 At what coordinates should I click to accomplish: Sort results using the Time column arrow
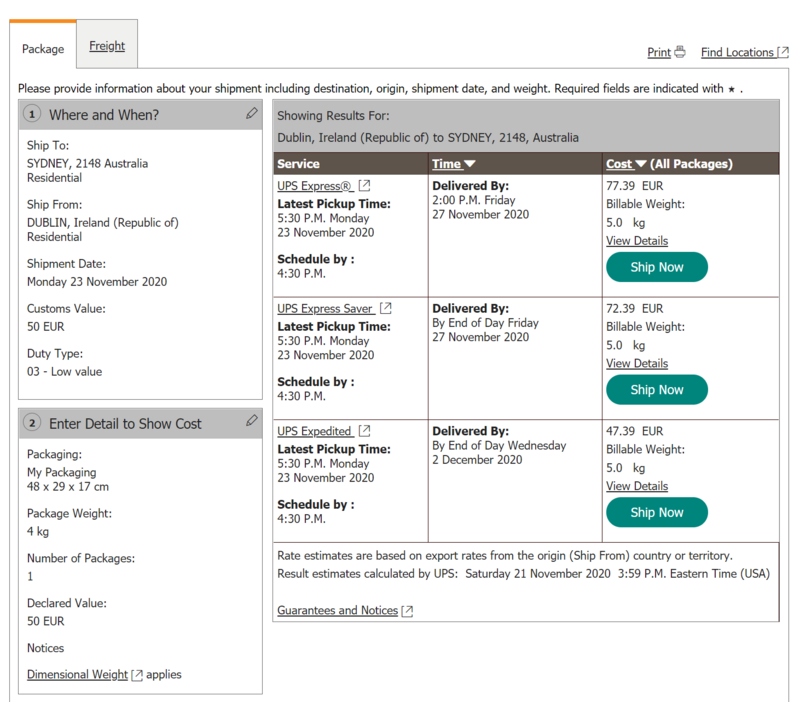click(x=470, y=164)
